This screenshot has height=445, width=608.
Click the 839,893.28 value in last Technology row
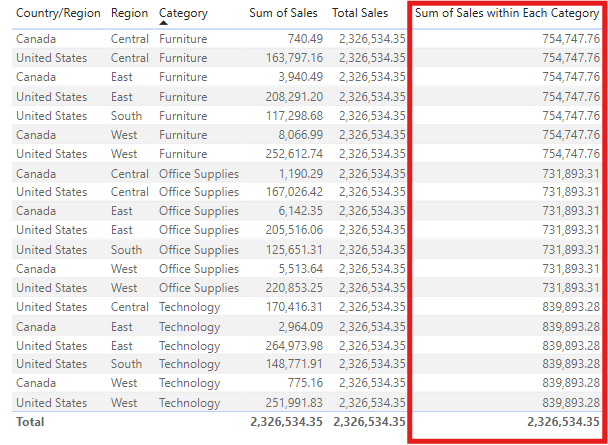click(x=571, y=403)
